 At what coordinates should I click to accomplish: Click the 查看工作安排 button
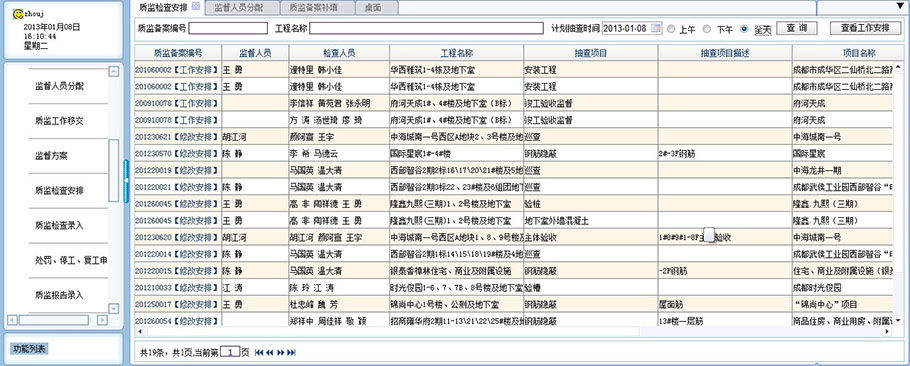point(865,28)
